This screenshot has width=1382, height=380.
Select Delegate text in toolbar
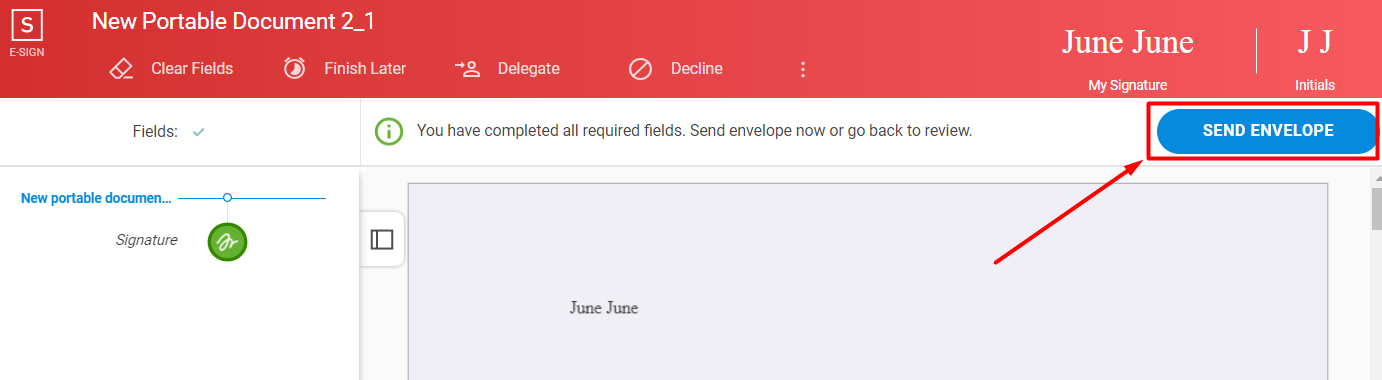click(529, 69)
